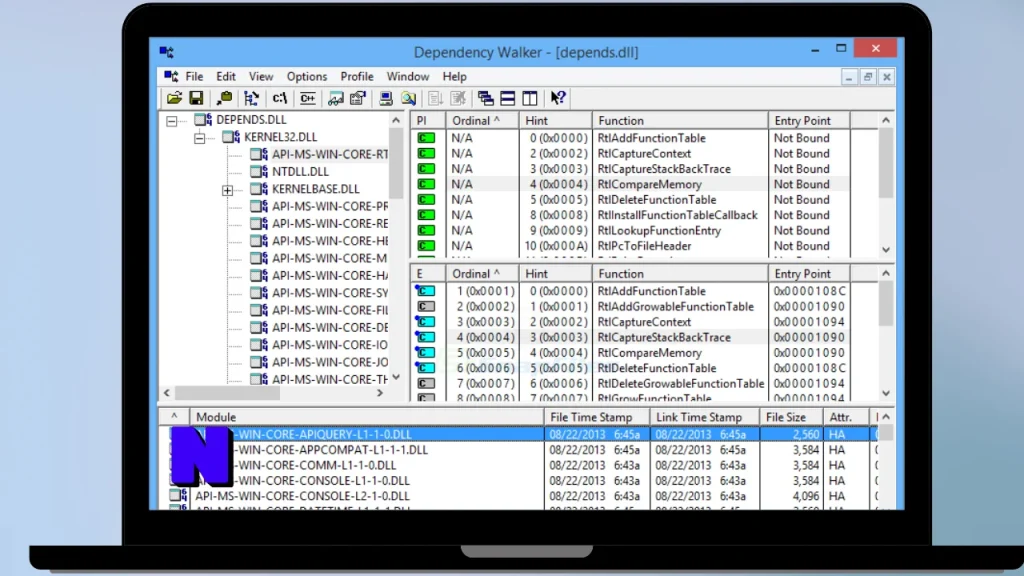Screen dimensions: 1024x576
Task: Click the Cascade windows toolbar icon
Action: click(485, 98)
